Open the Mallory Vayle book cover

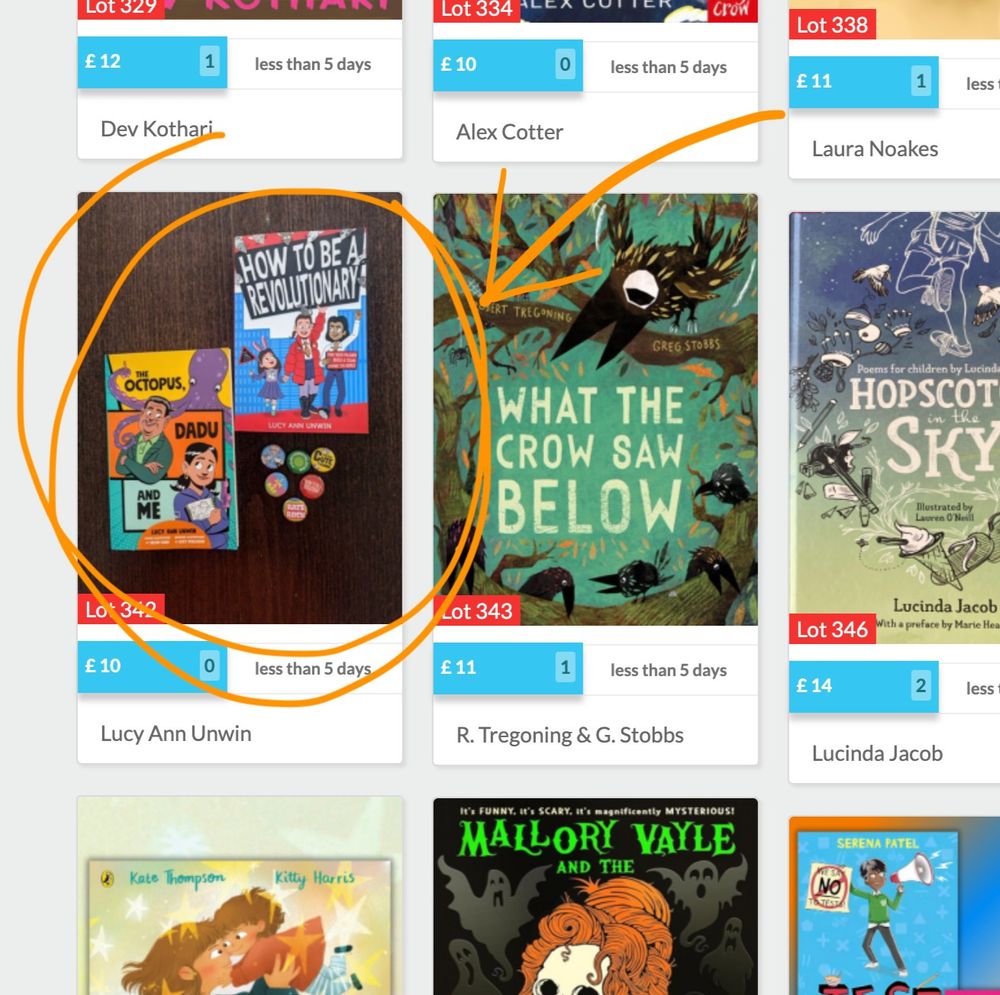tap(596, 896)
